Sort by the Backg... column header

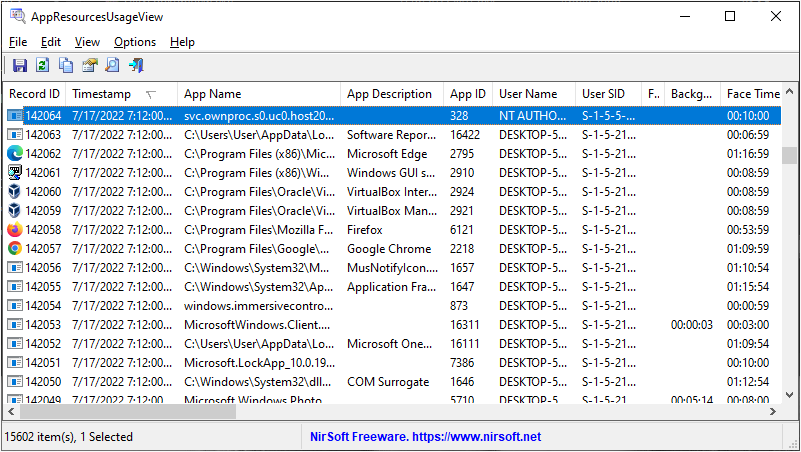pyautogui.click(x=692, y=94)
